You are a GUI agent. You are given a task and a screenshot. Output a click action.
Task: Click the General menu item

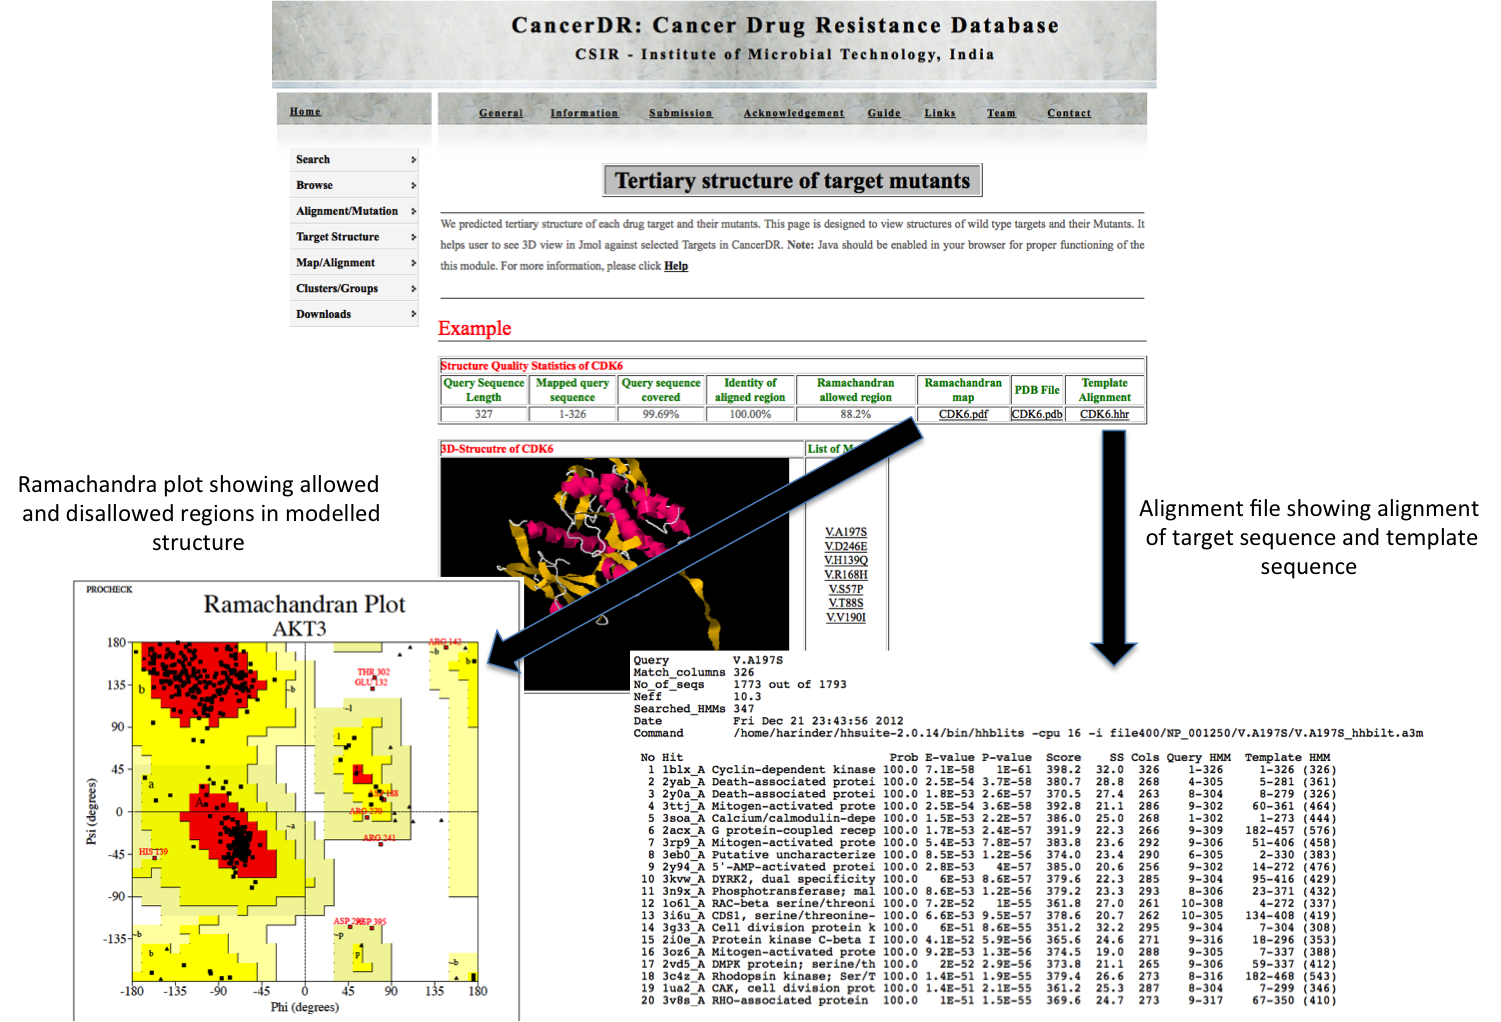(500, 113)
